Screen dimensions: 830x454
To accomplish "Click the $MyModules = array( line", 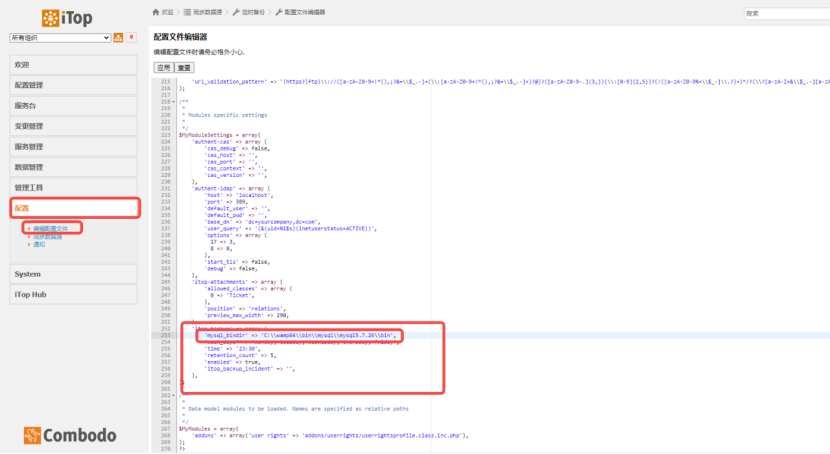I will (209, 429).
